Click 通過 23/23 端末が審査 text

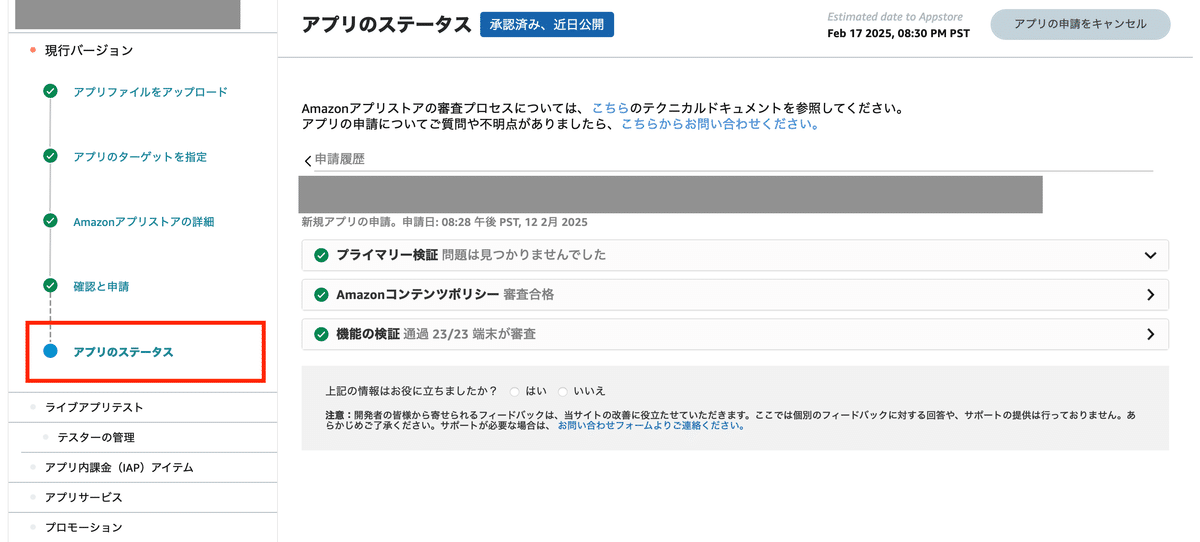[469, 334]
